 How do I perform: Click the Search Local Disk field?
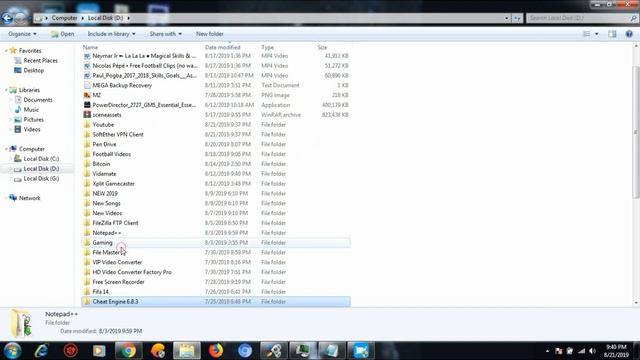pos(581,18)
